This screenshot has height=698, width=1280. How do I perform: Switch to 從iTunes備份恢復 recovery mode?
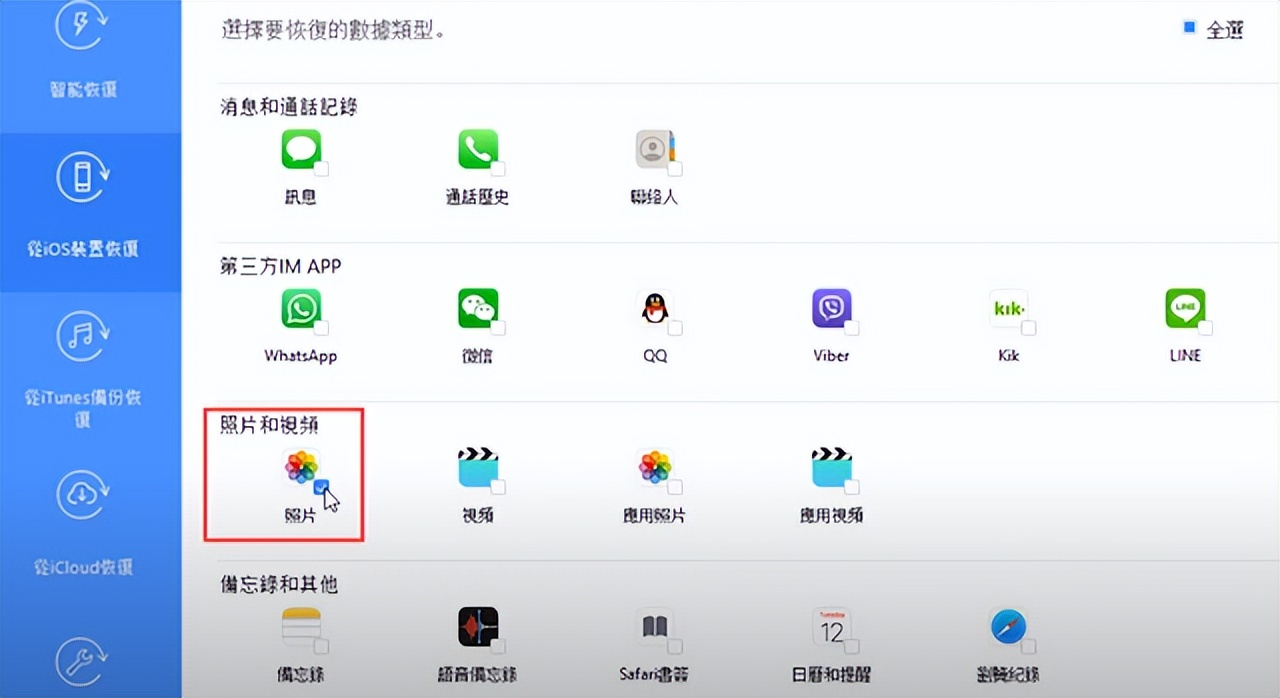pyautogui.click(x=83, y=372)
